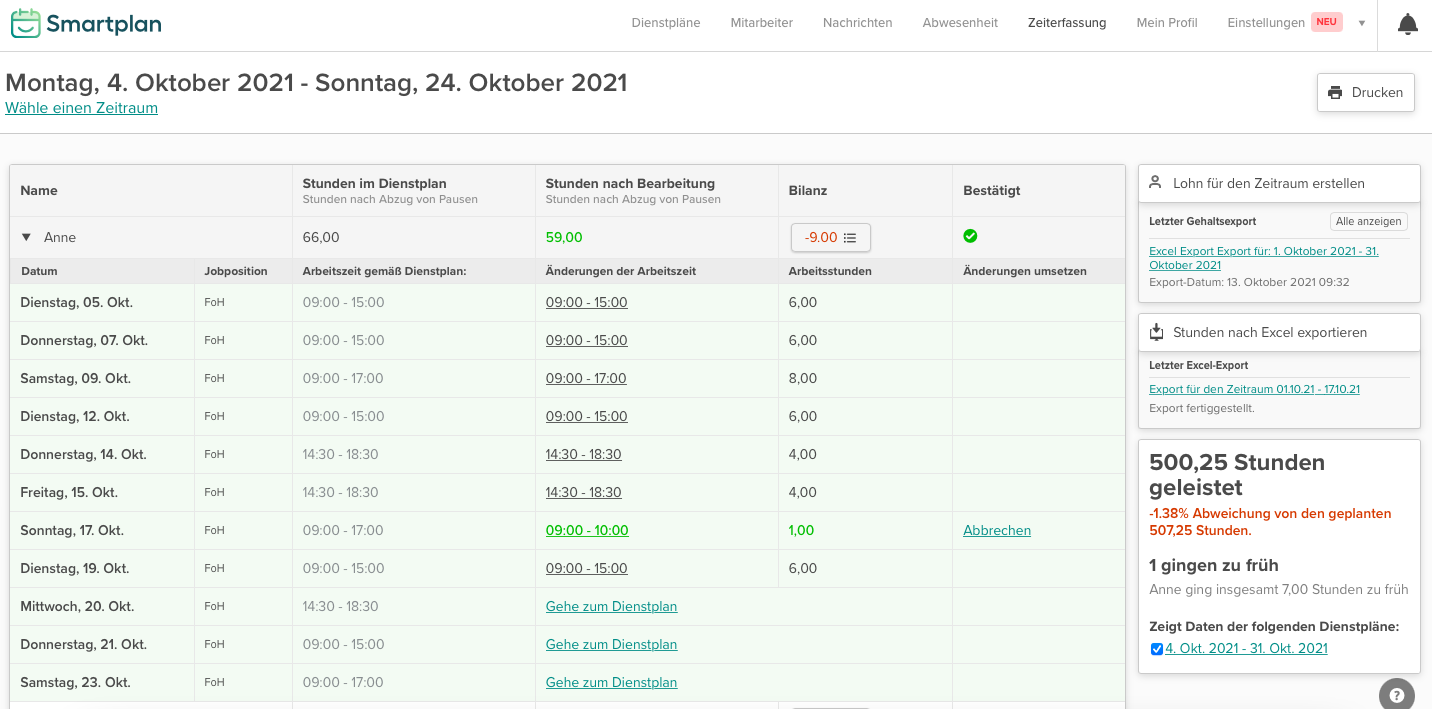The height and width of the screenshot is (709, 1432).
Task: Open the Mitarbeiter menu
Action: [762, 23]
